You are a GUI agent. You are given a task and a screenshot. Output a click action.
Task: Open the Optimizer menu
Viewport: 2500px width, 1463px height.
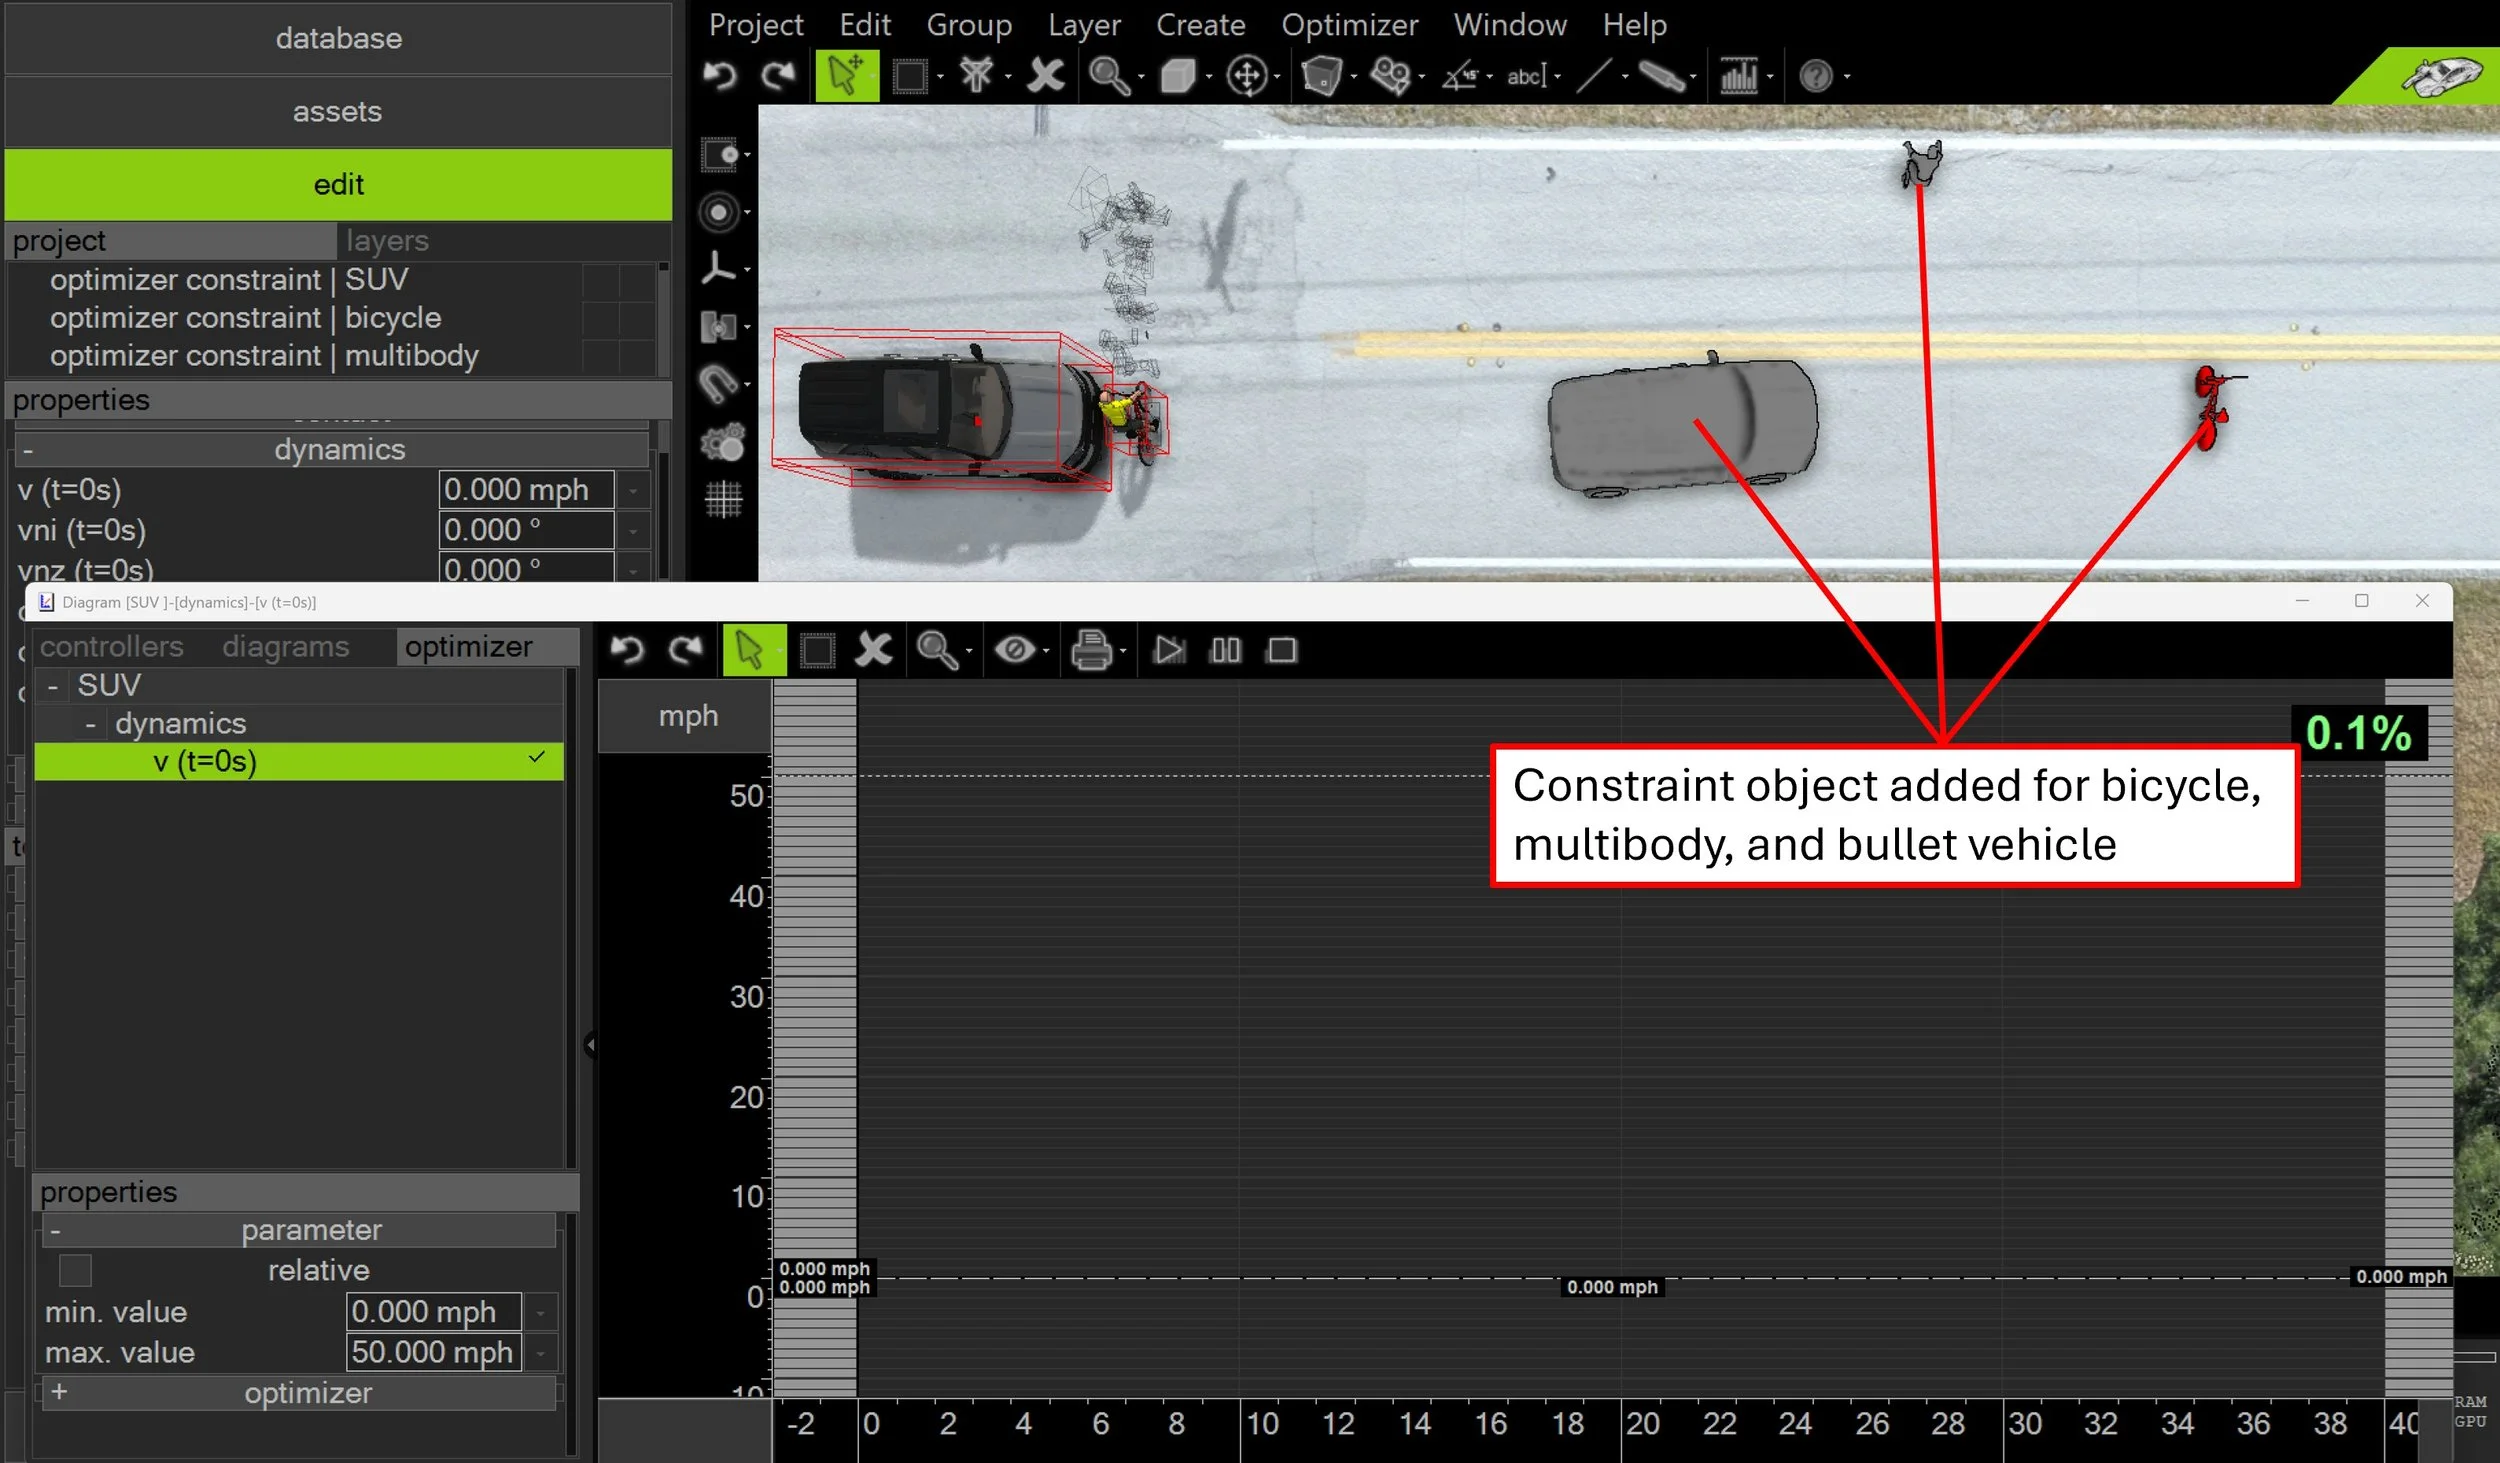pyautogui.click(x=1349, y=25)
